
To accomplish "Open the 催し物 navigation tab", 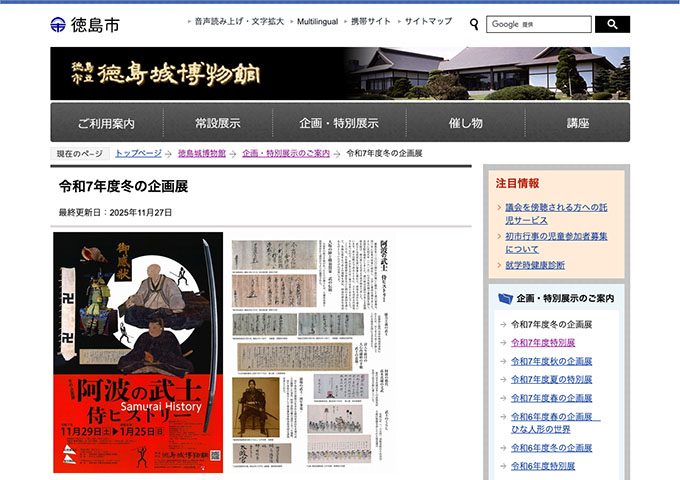I will pos(465,123).
